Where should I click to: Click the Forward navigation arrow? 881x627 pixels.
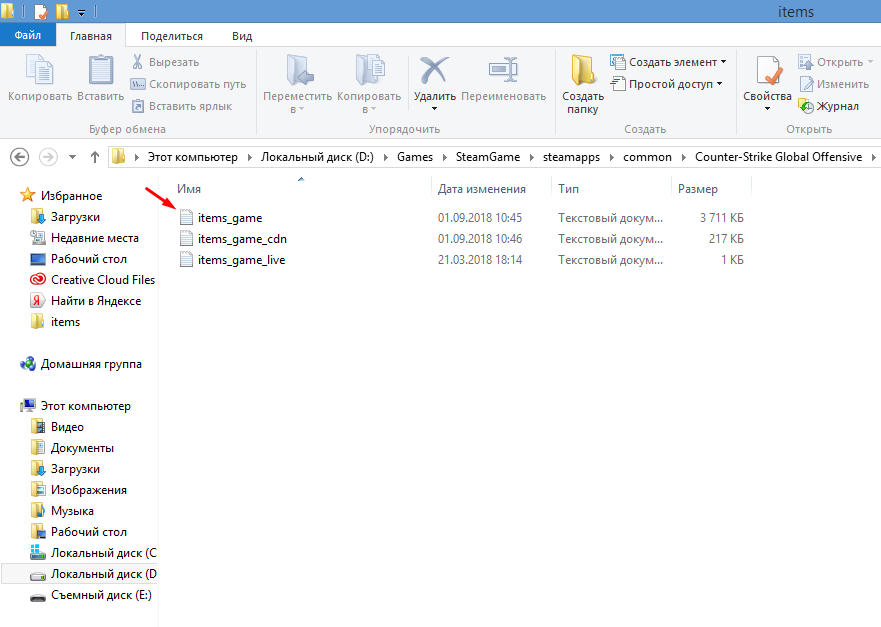[x=48, y=157]
